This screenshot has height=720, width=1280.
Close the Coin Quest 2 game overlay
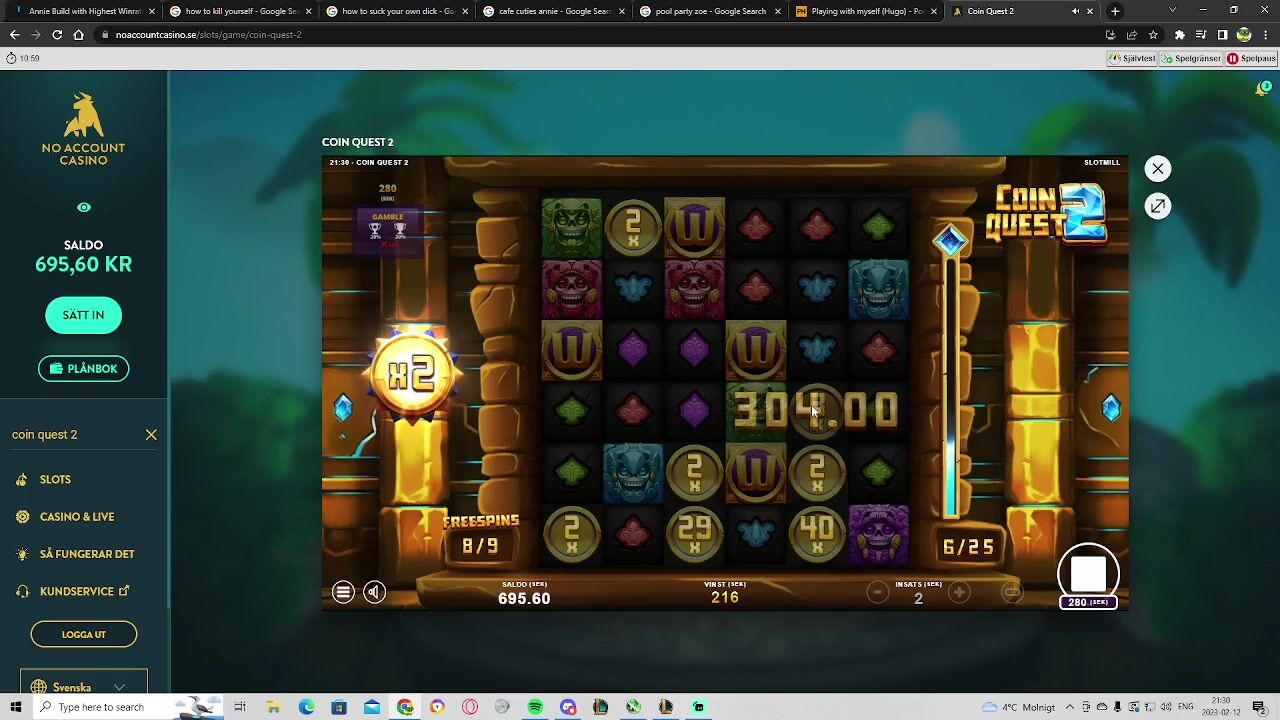pos(1157,169)
